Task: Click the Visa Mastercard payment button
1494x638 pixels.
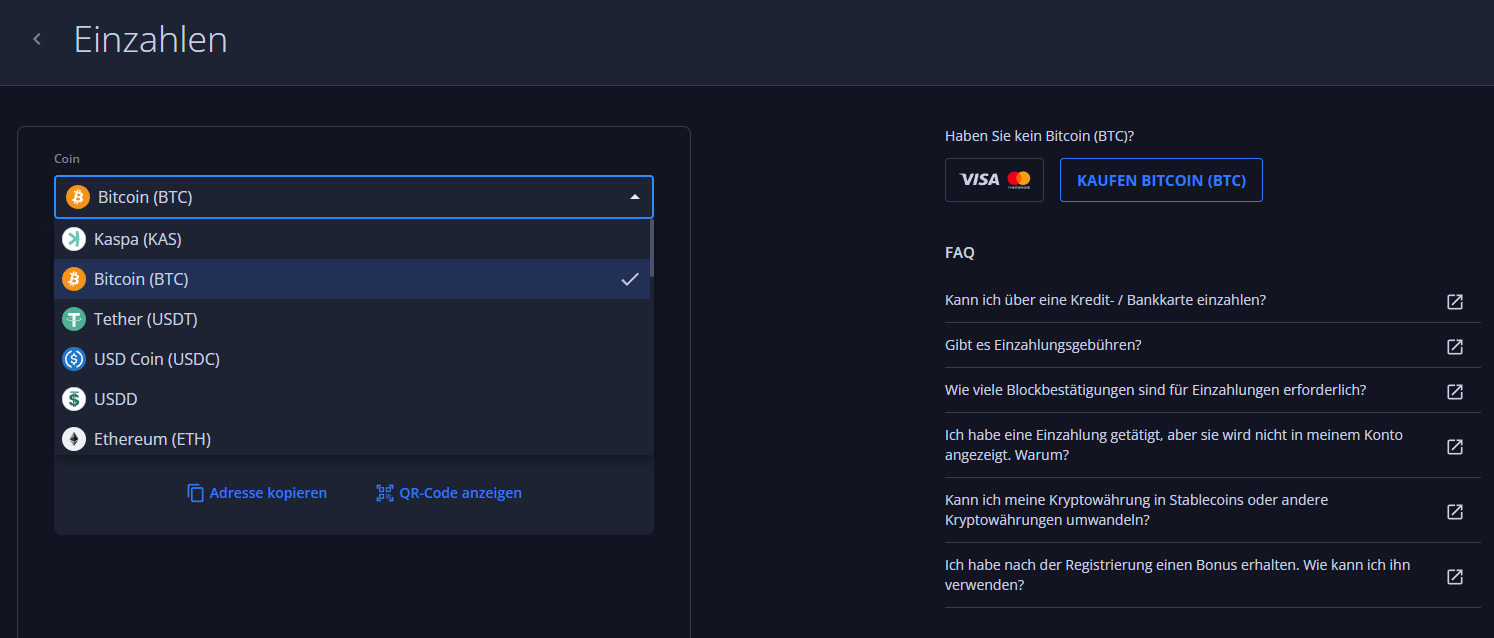Action: click(994, 180)
